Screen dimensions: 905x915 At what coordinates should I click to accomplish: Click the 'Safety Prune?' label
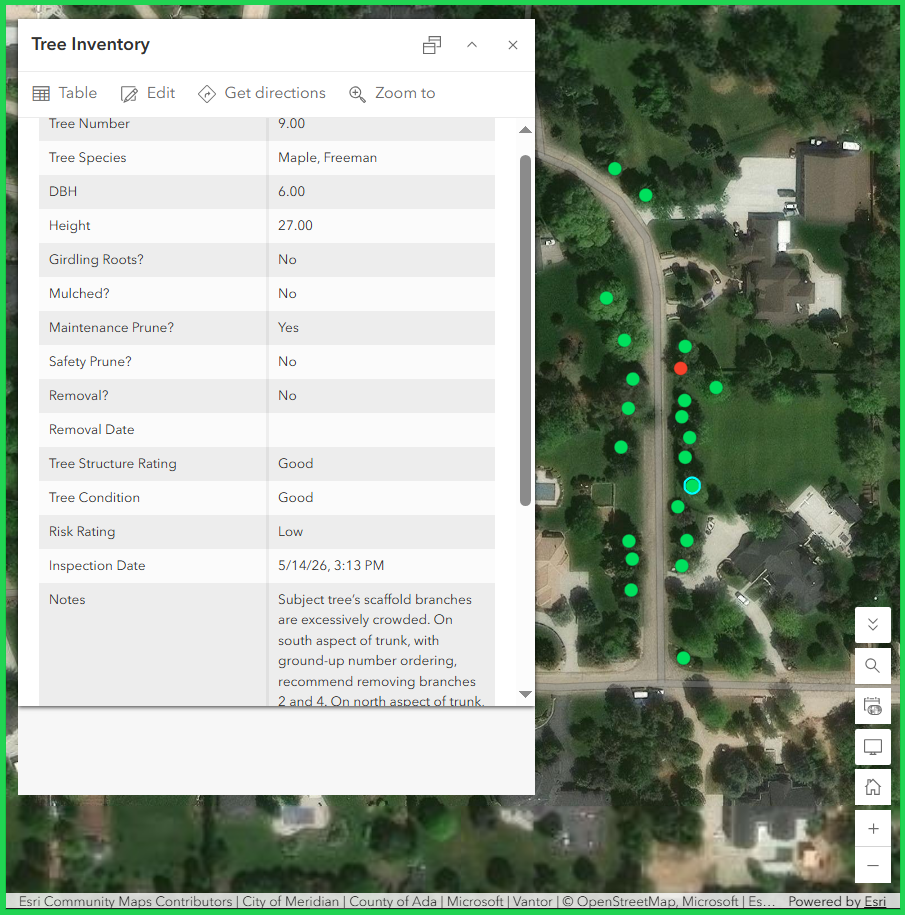click(x=90, y=362)
